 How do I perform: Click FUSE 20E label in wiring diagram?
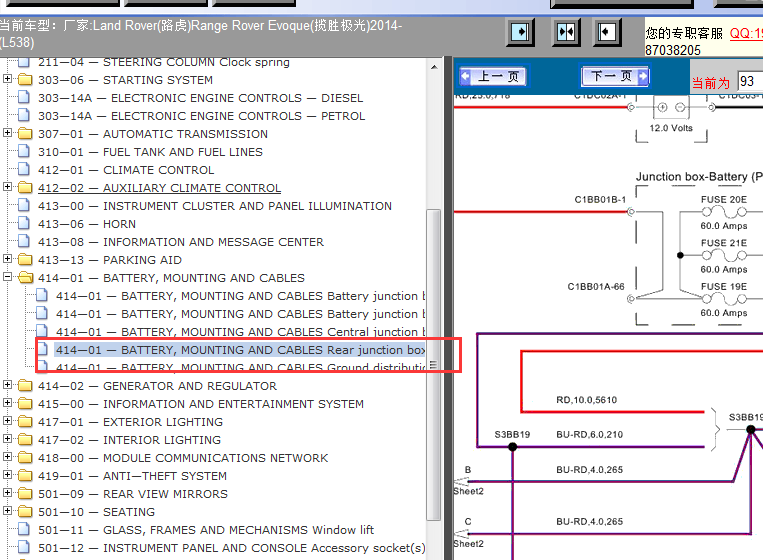[x=724, y=199]
